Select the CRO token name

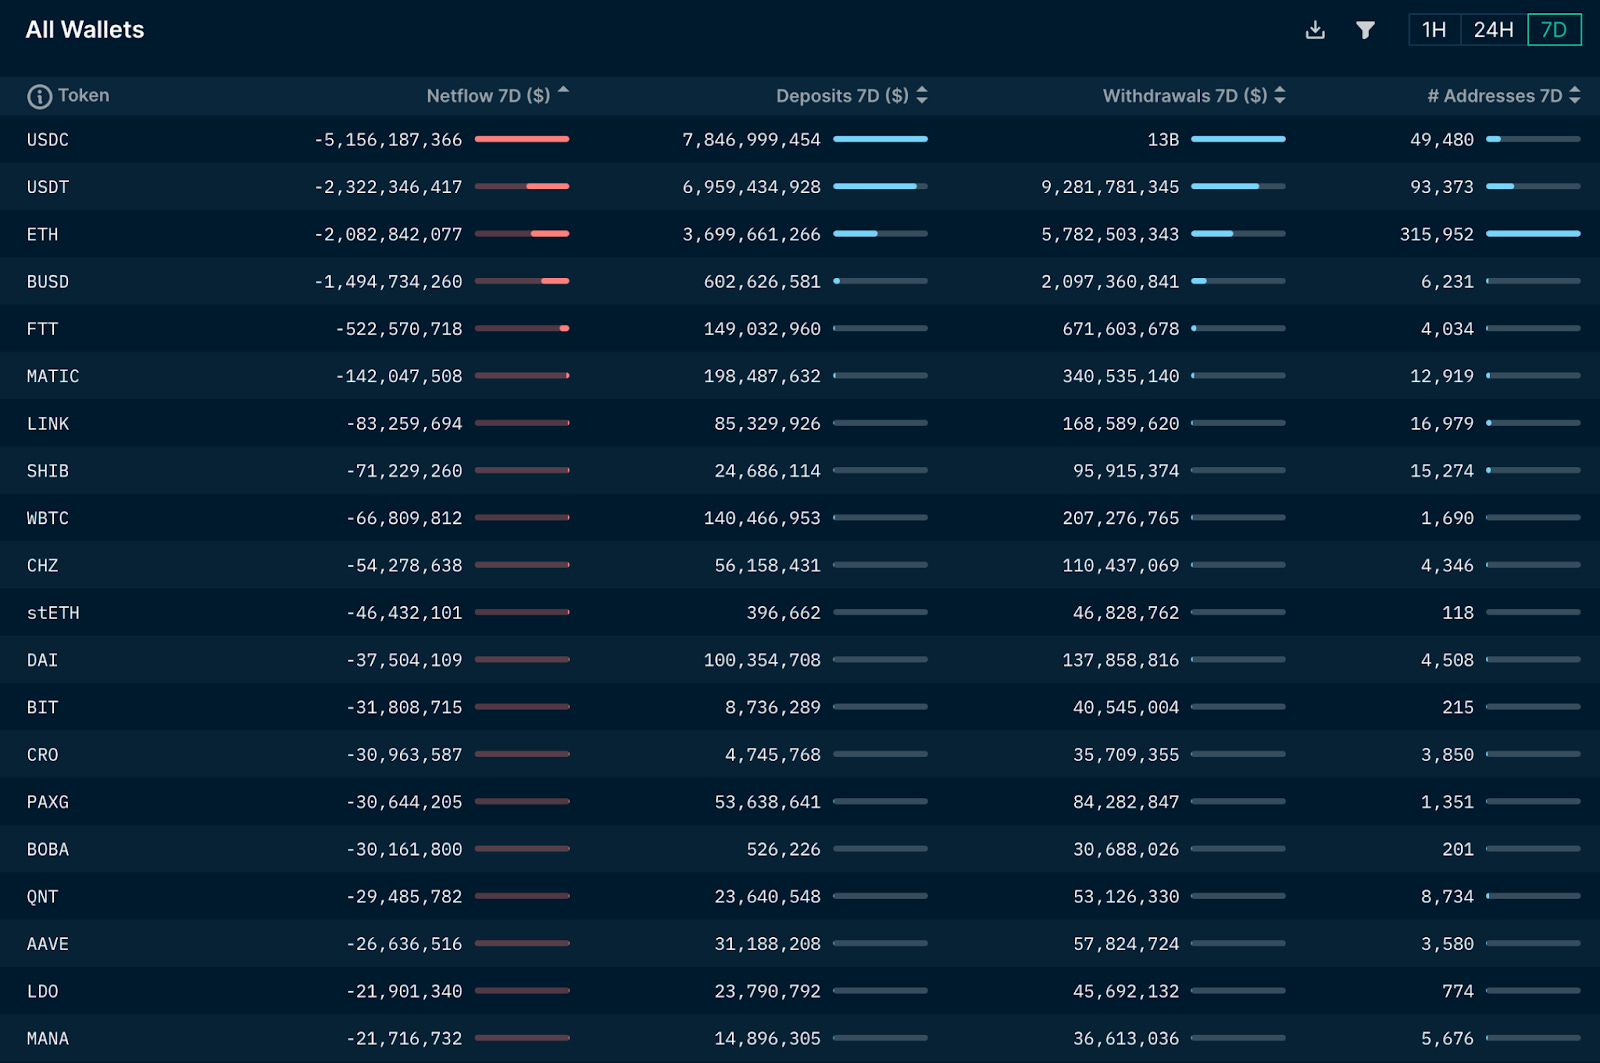[43, 755]
